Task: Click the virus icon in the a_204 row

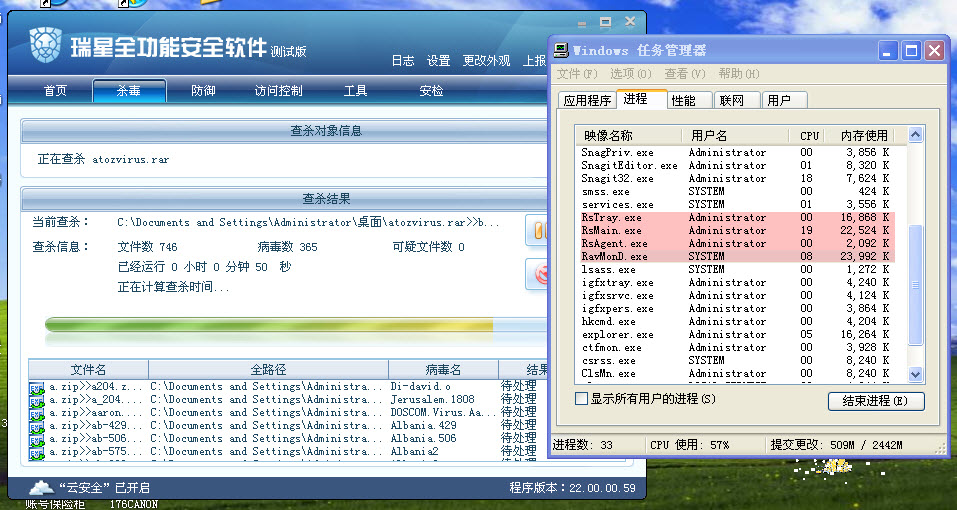Action: click(37, 400)
